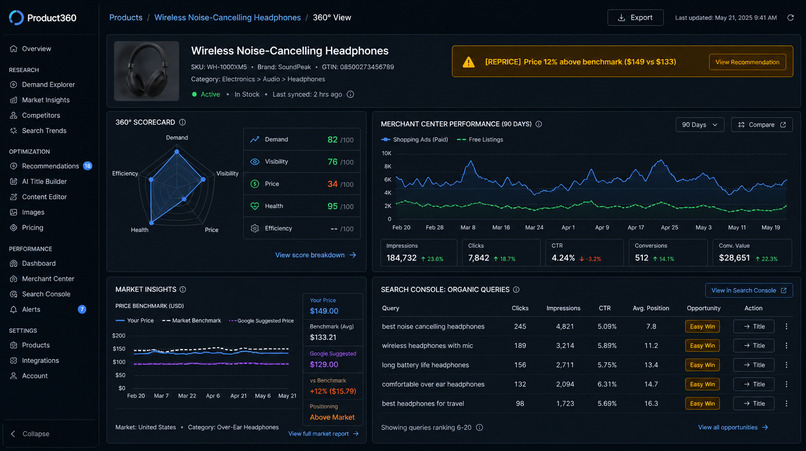Toggle Market Benchmark legend series

coord(191,320)
